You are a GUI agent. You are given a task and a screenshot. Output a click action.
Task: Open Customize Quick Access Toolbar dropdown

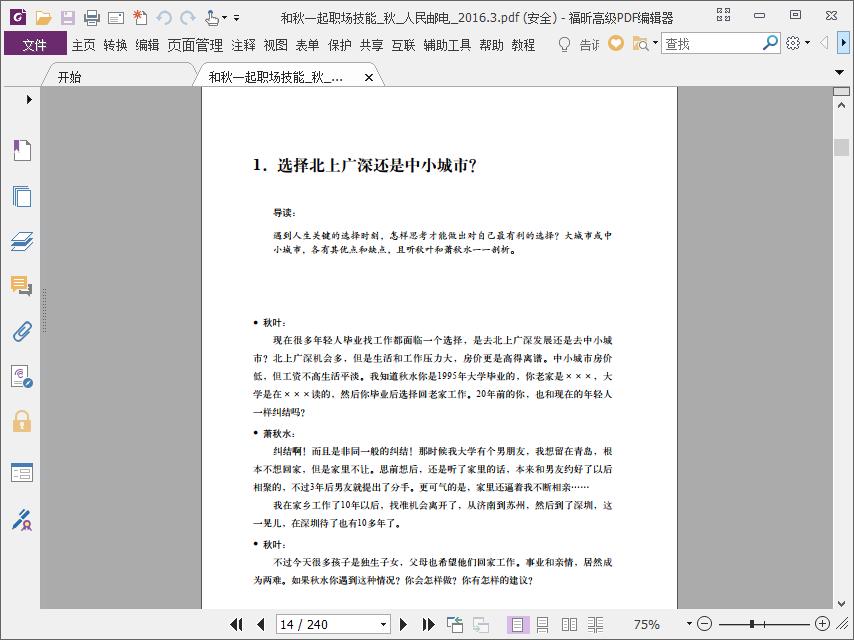coord(236,18)
